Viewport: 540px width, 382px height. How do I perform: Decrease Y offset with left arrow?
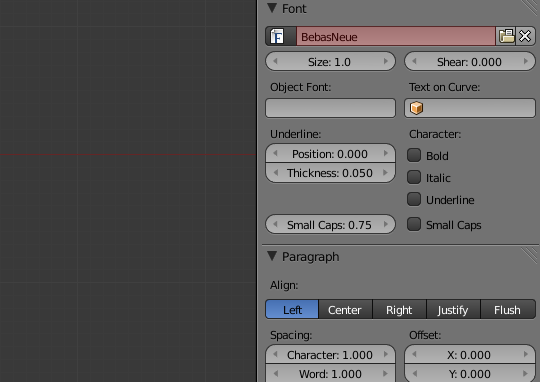[414, 373]
